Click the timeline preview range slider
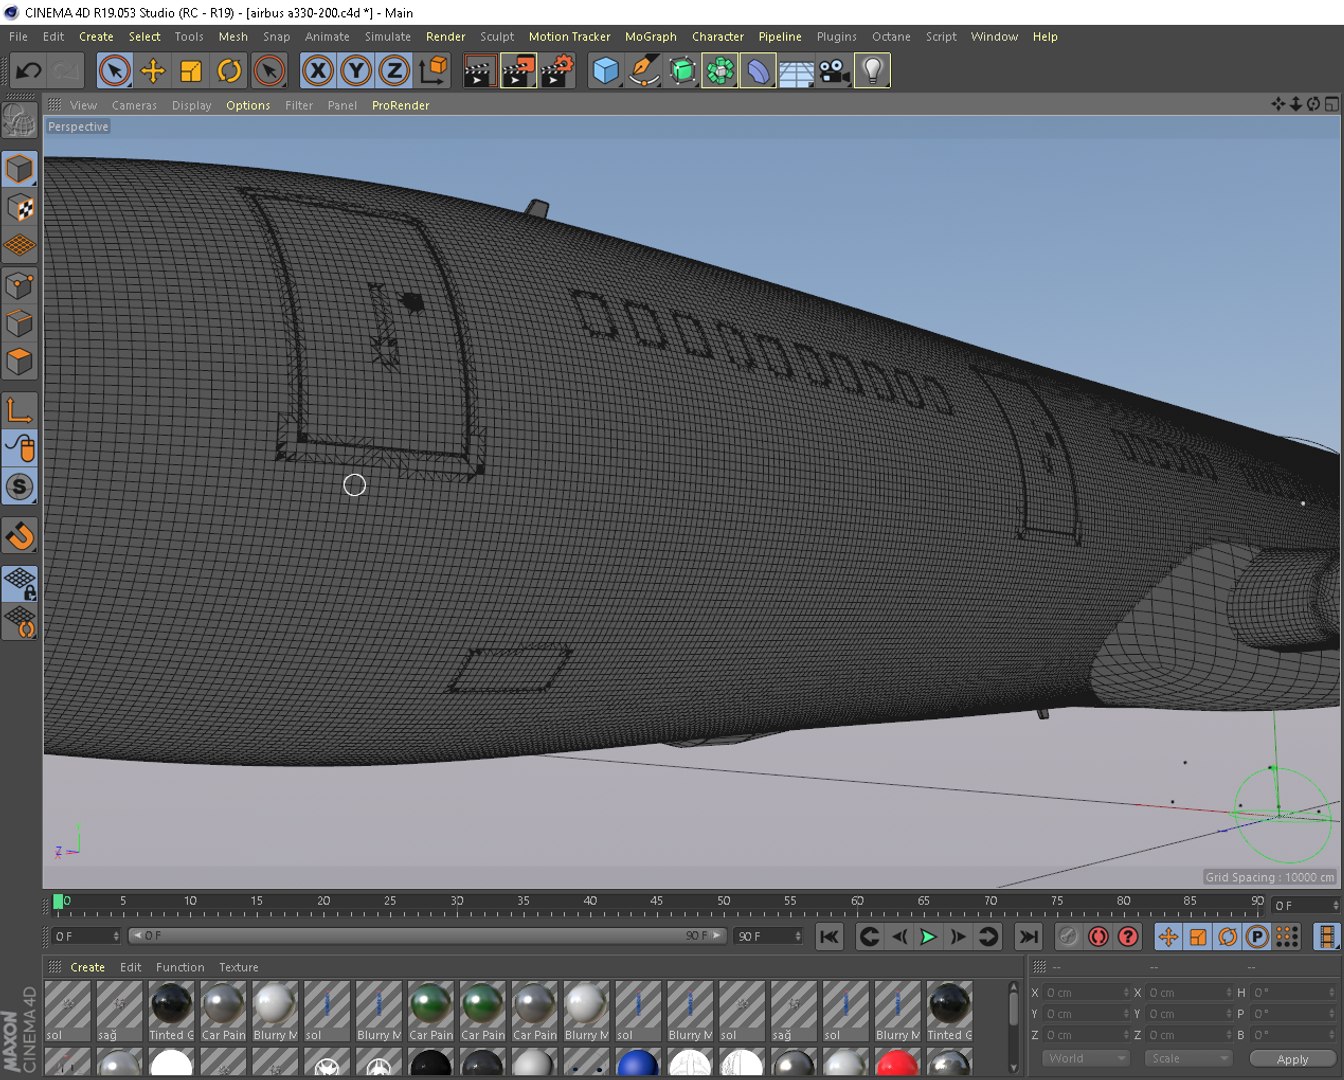1344x1080 pixels. click(428, 936)
